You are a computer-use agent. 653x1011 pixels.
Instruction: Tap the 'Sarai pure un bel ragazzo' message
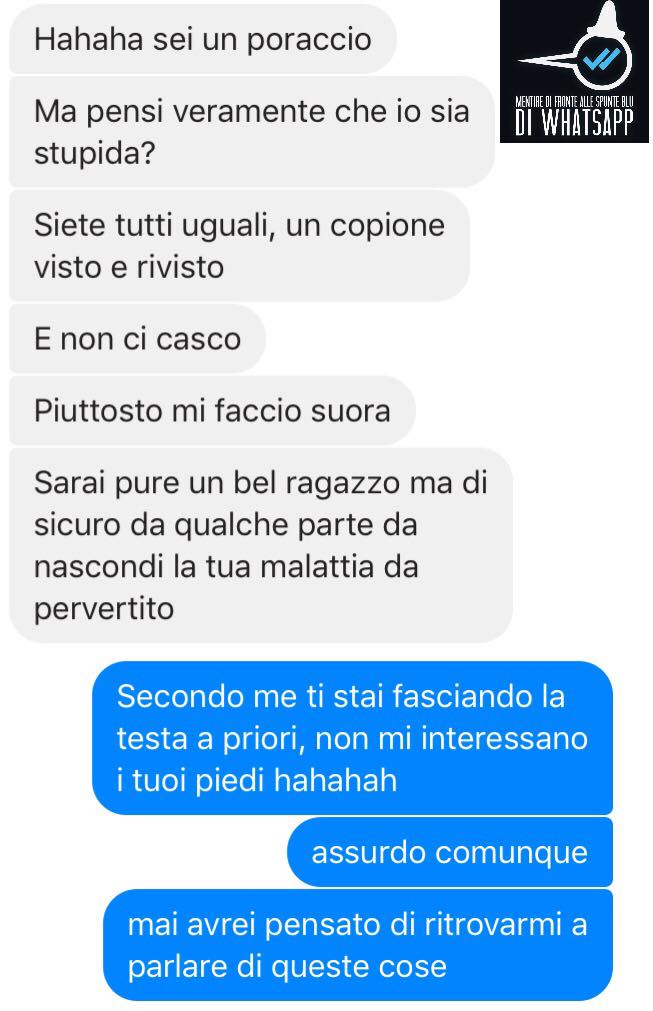tap(261, 545)
